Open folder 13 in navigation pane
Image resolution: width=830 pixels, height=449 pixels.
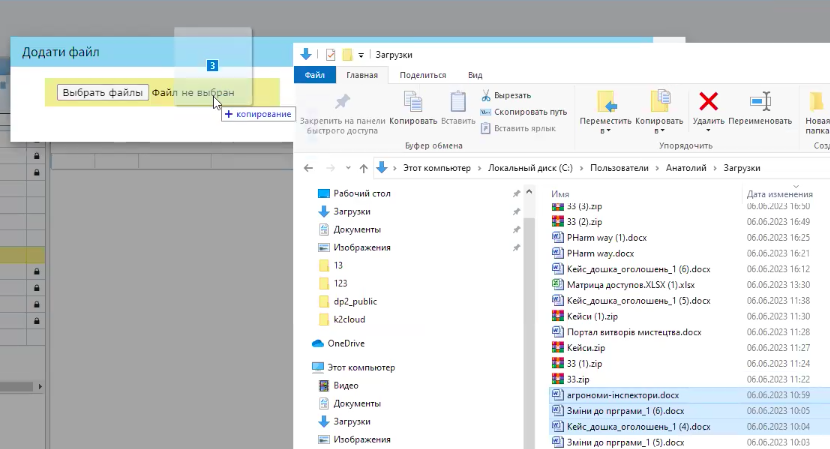(338, 265)
